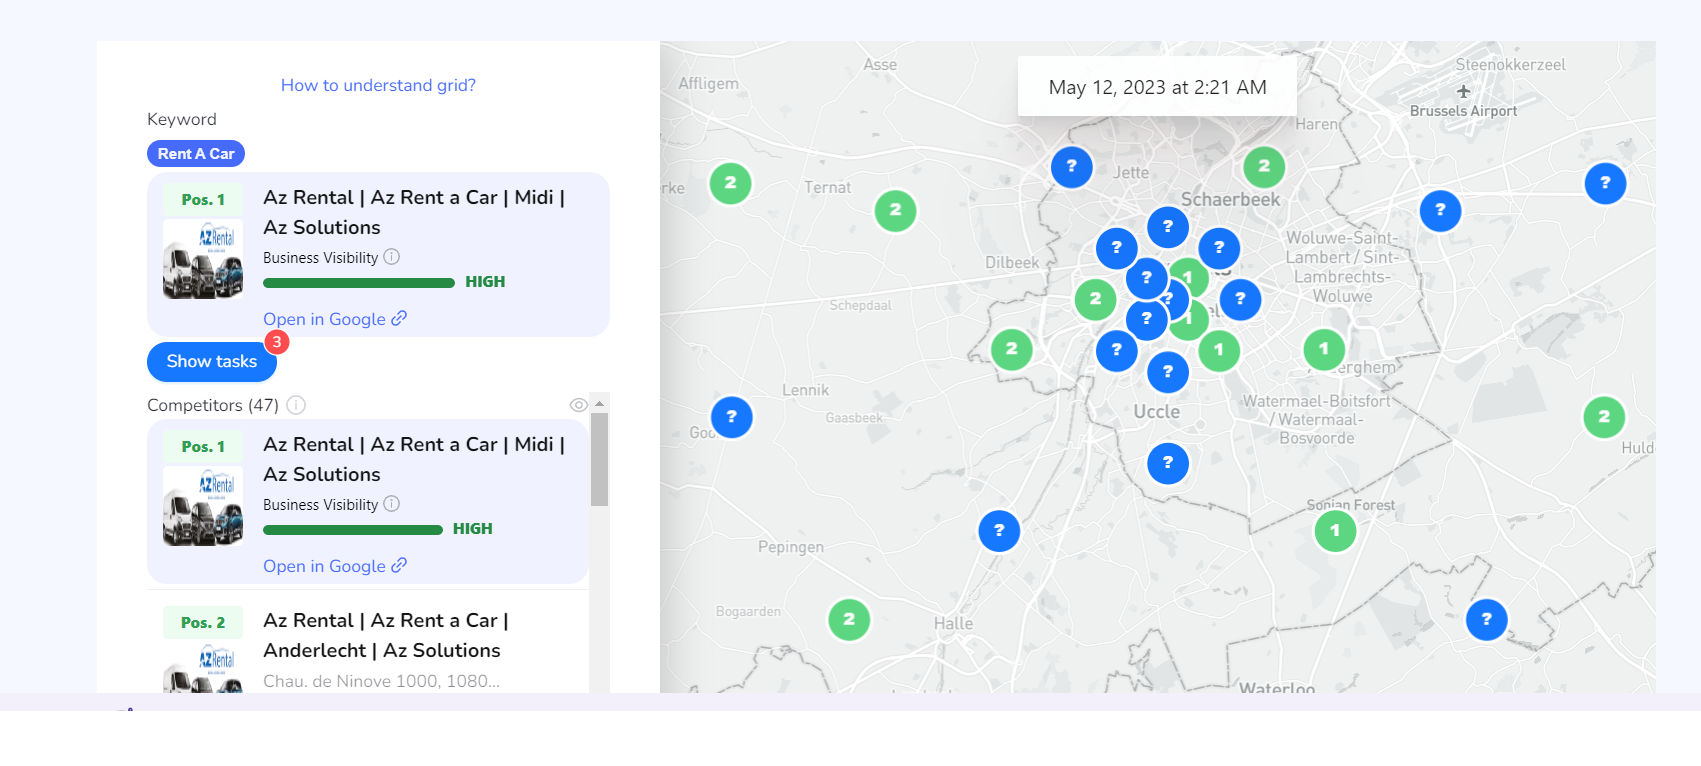Click blue question marker near Waterloo
This screenshot has width=1701, height=766.
(x=1487, y=620)
